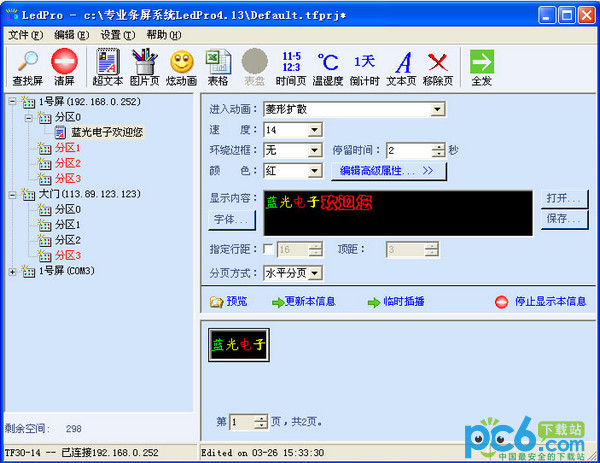Add a 倒计时 countdown page
600x463 pixels.
pos(364,68)
